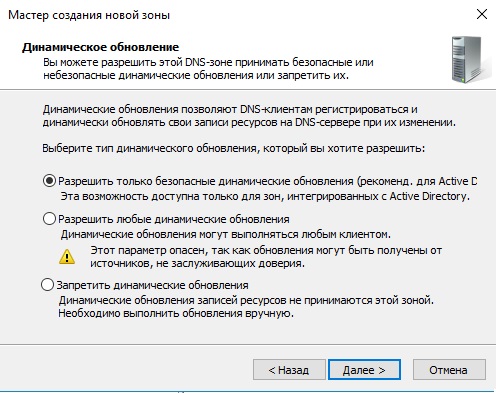Viewport: 496px width, 393px height.
Task: Click the Active Directory availability note text
Action: (265, 196)
